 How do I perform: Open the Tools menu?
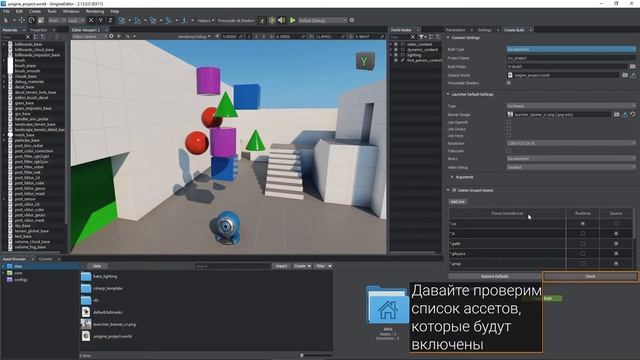click(x=52, y=11)
